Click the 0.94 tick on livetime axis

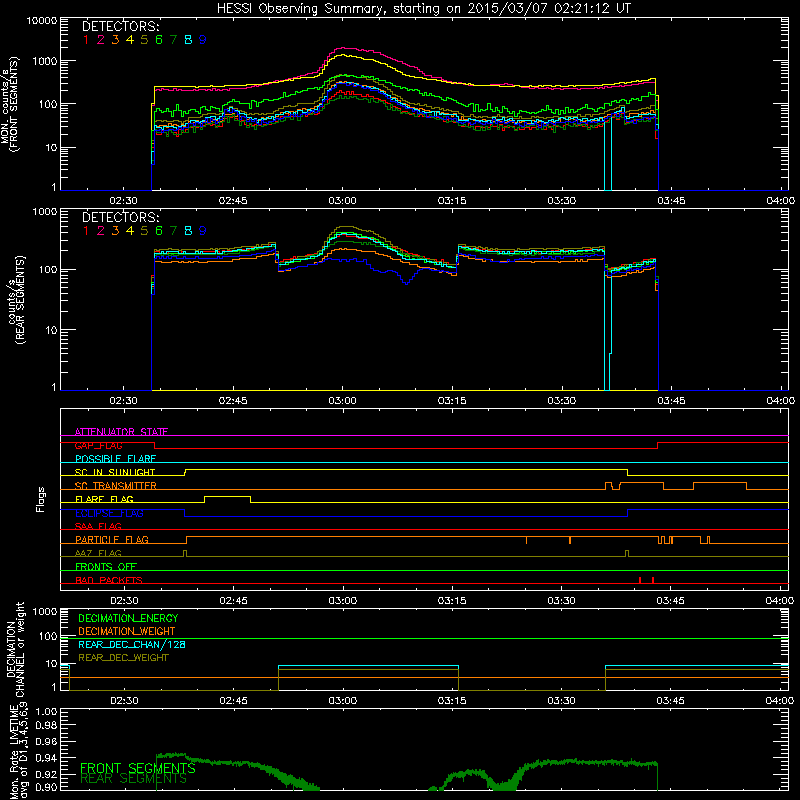[x=46, y=758]
